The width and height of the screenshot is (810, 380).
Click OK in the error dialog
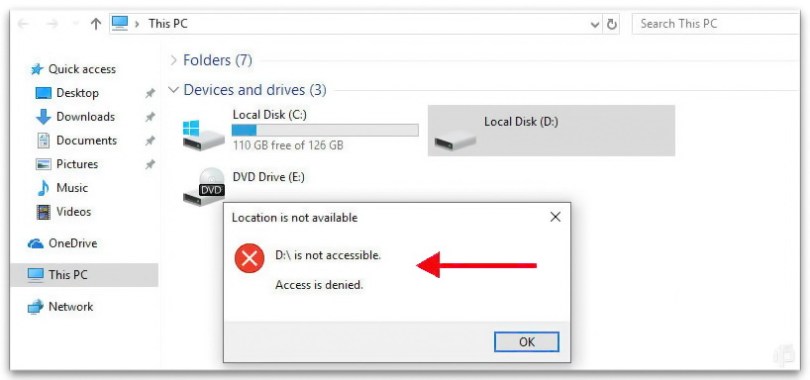click(x=526, y=342)
